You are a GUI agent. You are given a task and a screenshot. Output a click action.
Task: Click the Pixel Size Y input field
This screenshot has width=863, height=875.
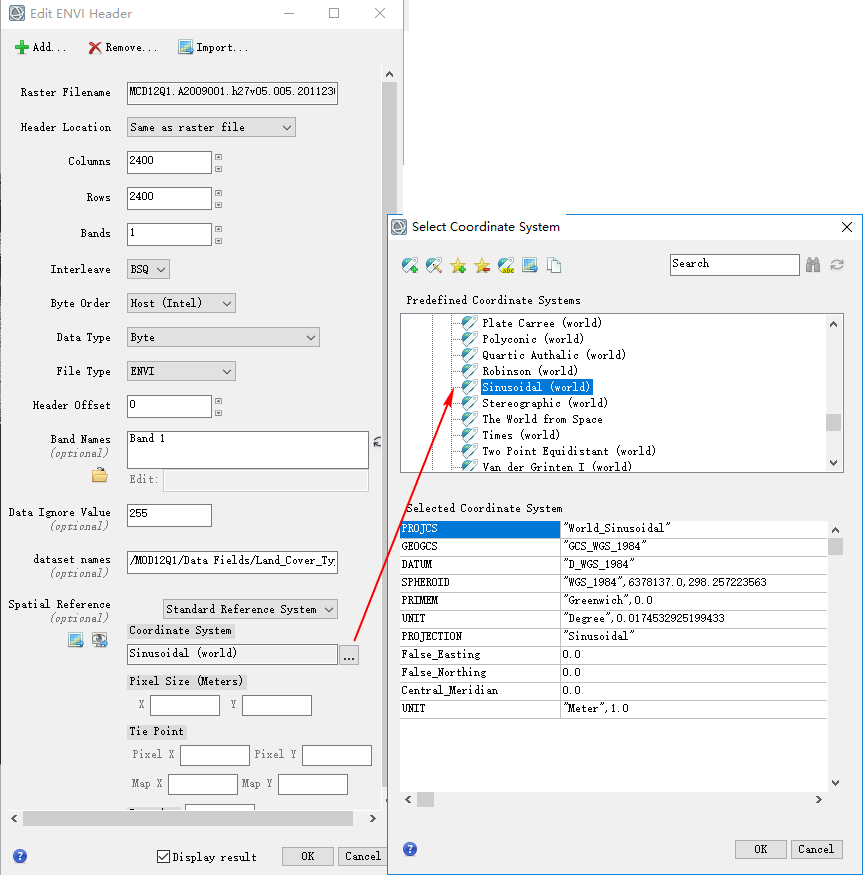click(277, 705)
